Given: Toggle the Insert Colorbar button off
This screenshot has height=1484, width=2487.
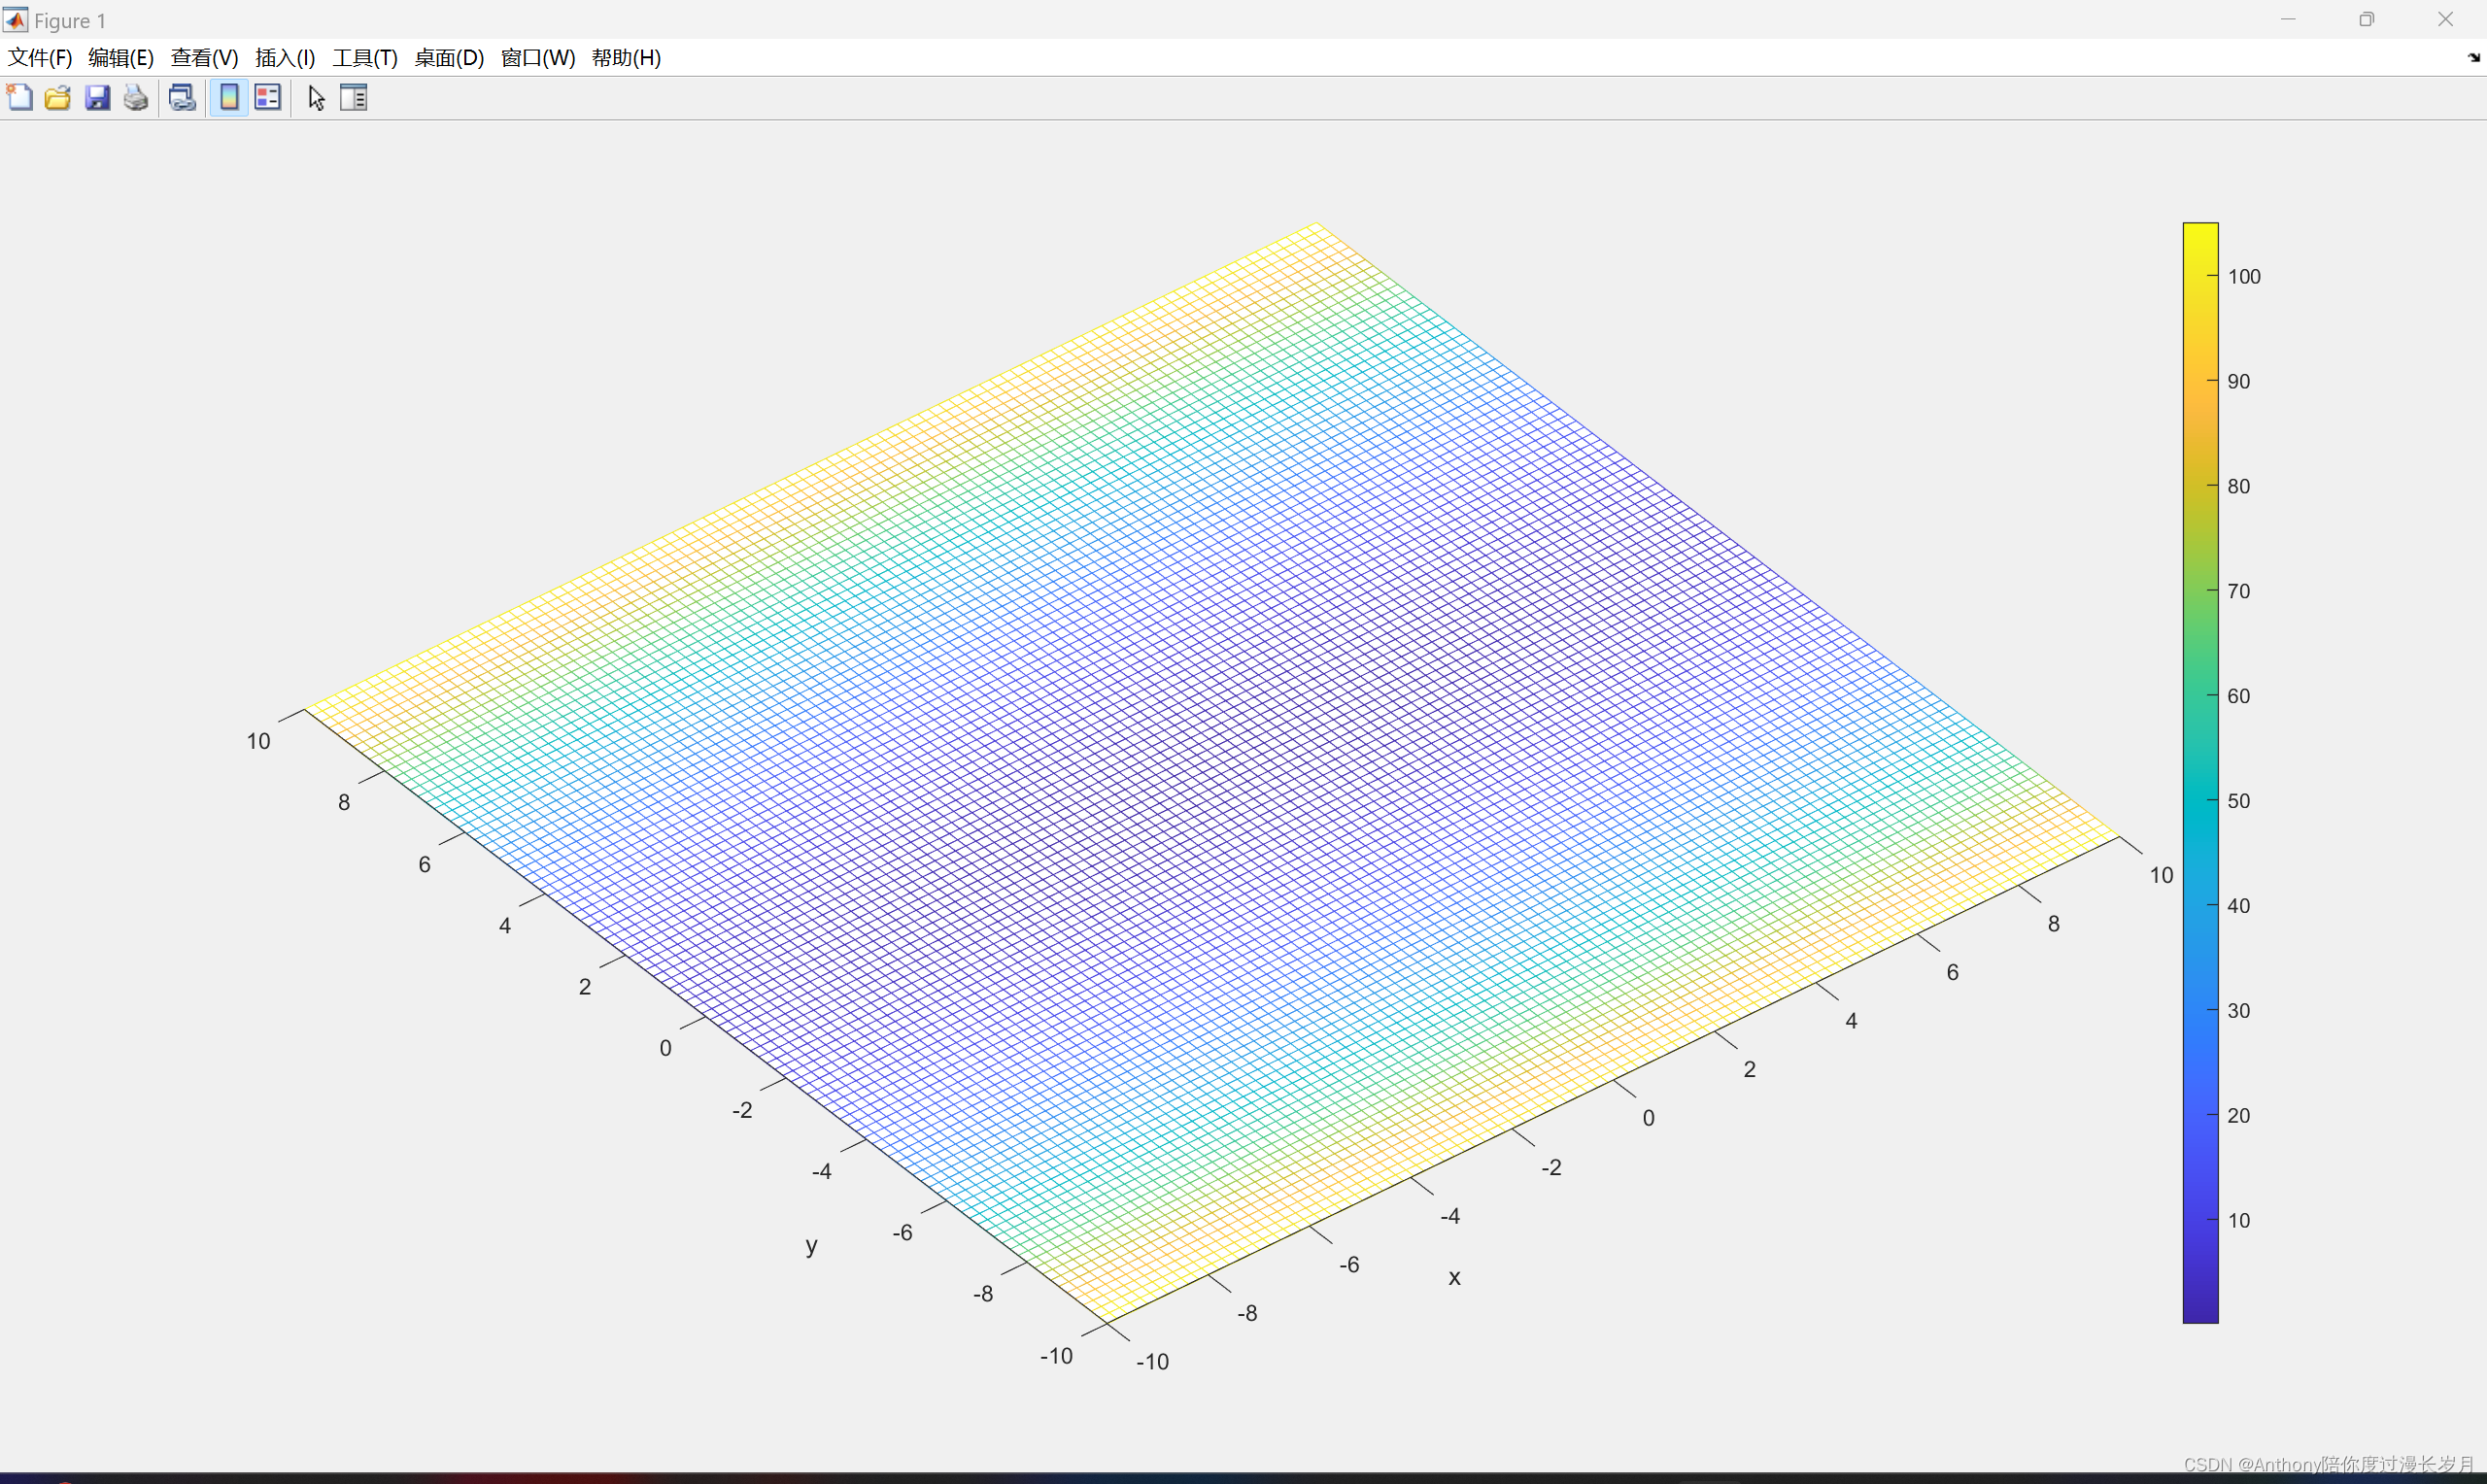Looking at the screenshot, I should click(x=229, y=98).
